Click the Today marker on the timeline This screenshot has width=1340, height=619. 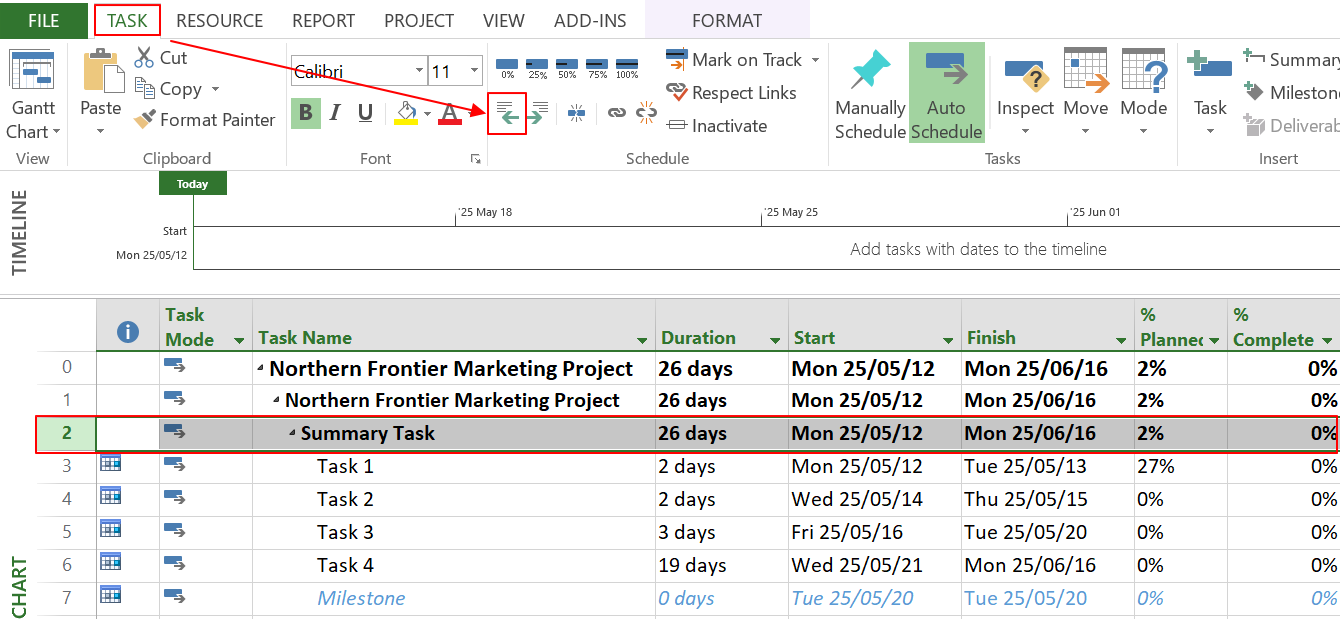click(x=193, y=184)
